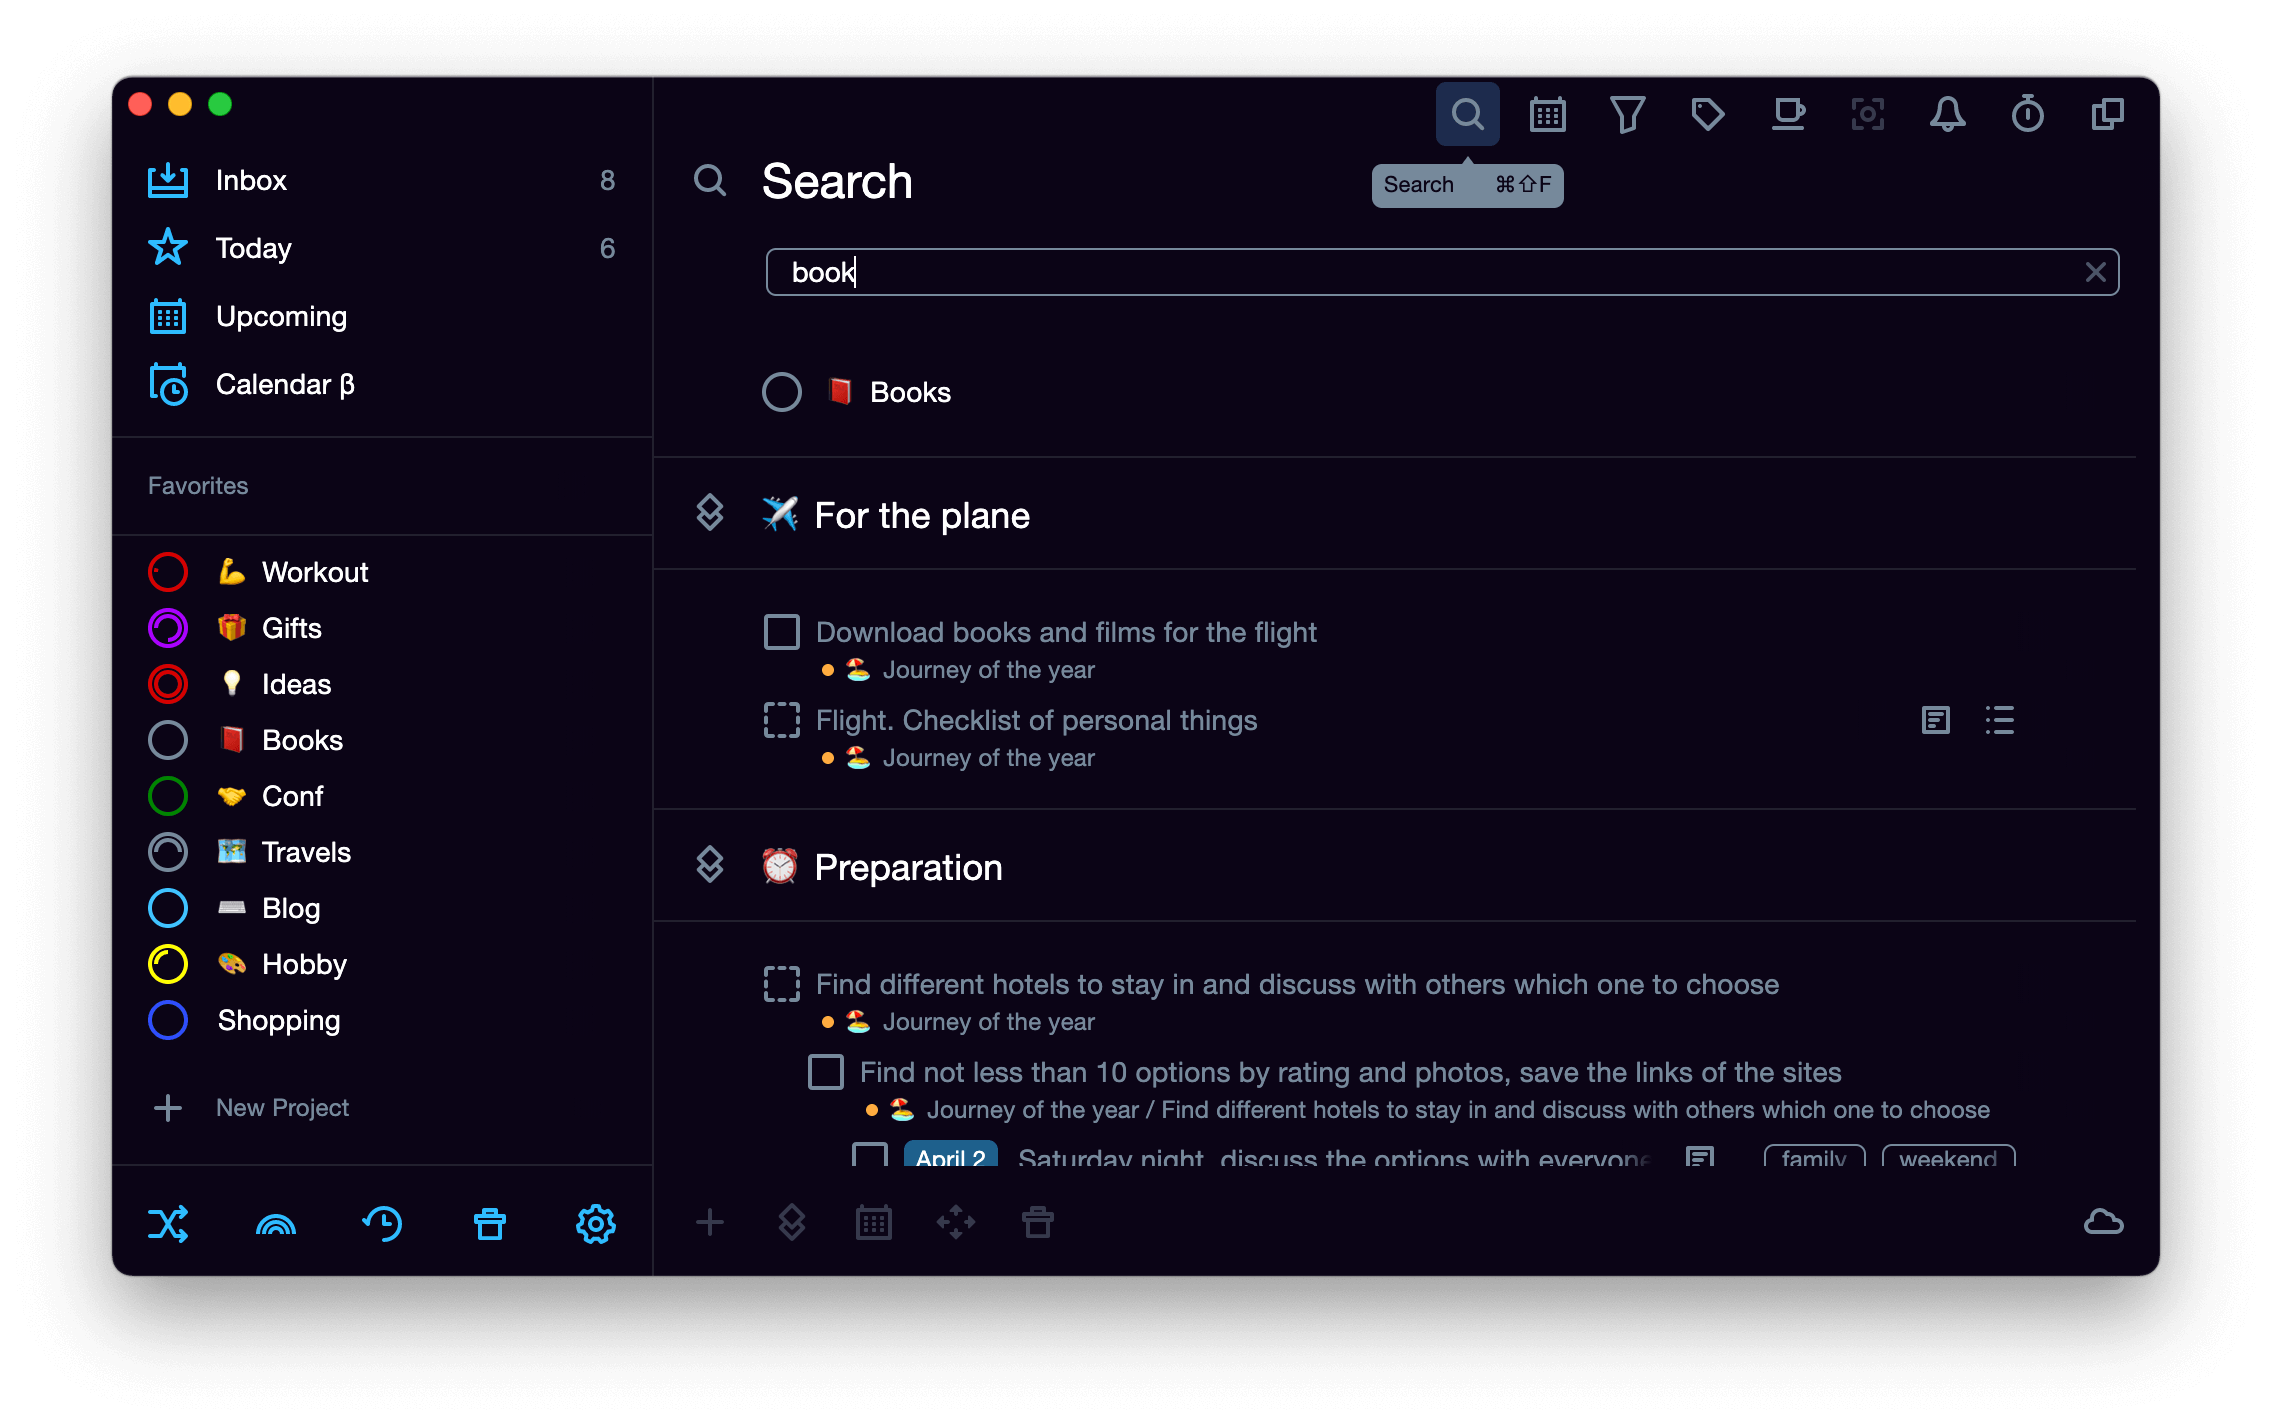This screenshot has height=1424, width=2272.
Task: Click the plus add-task icon in bottom toolbar
Action: coord(710,1221)
